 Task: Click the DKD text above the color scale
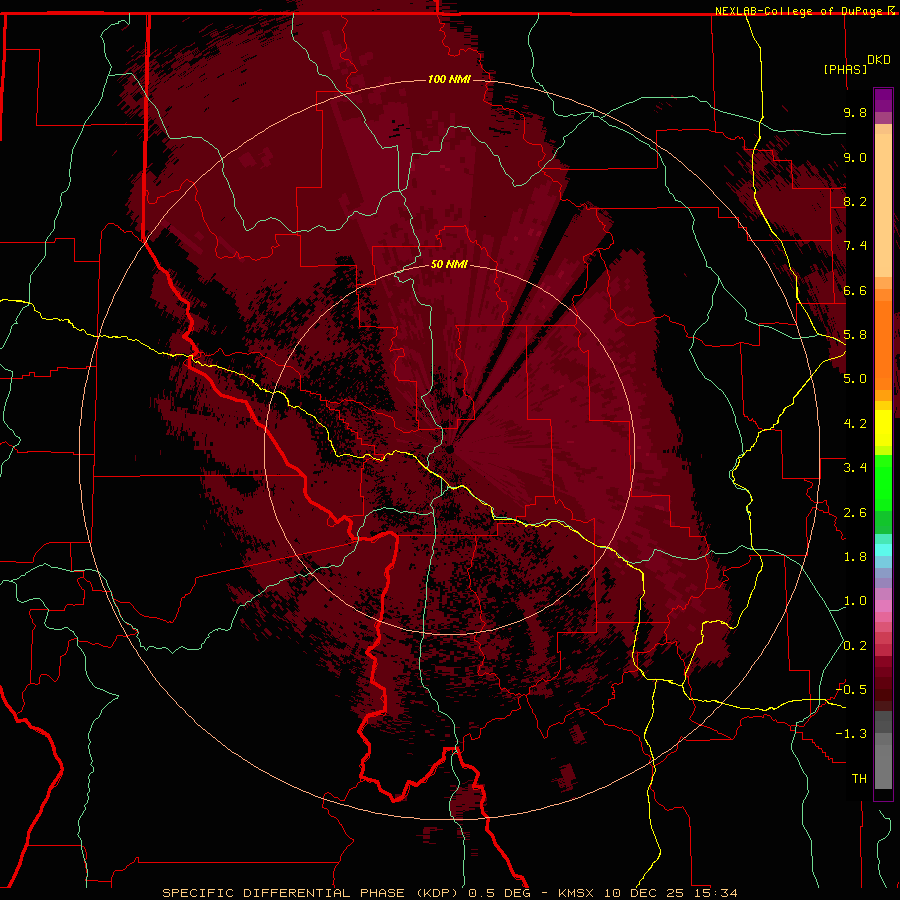click(x=879, y=60)
